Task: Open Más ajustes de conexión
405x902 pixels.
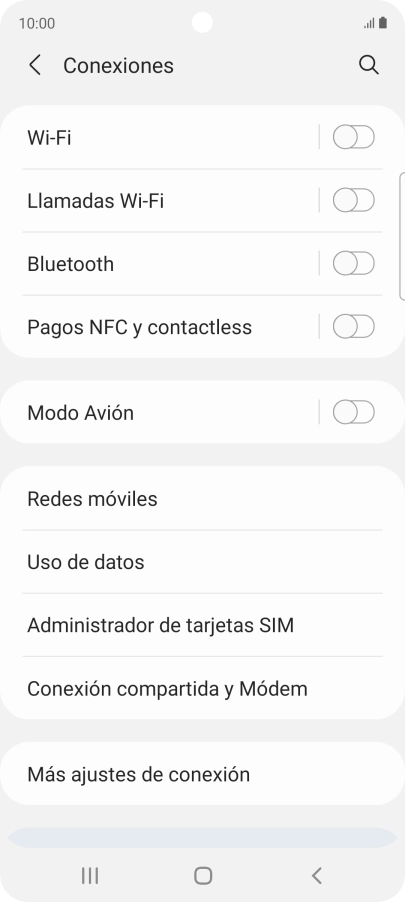Action: pos(202,774)
